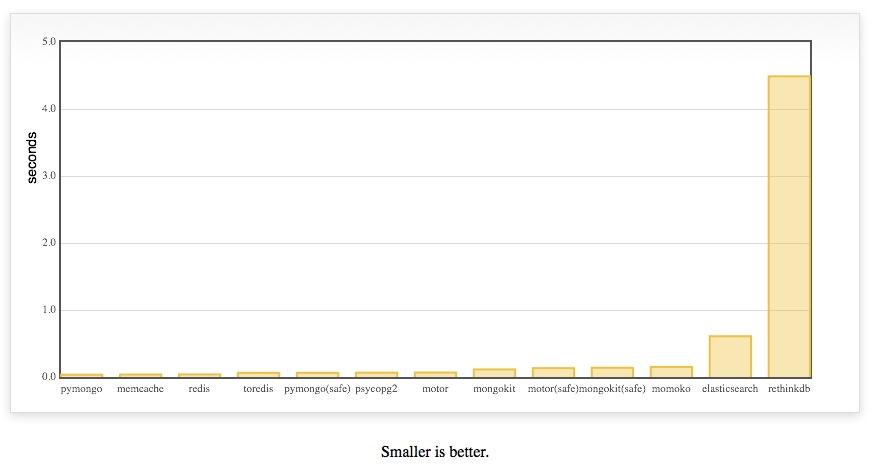The width and height of the screenshot is (875, 474).
Task: Click the "Smaller is better." caption
Action: coord(435,452)
